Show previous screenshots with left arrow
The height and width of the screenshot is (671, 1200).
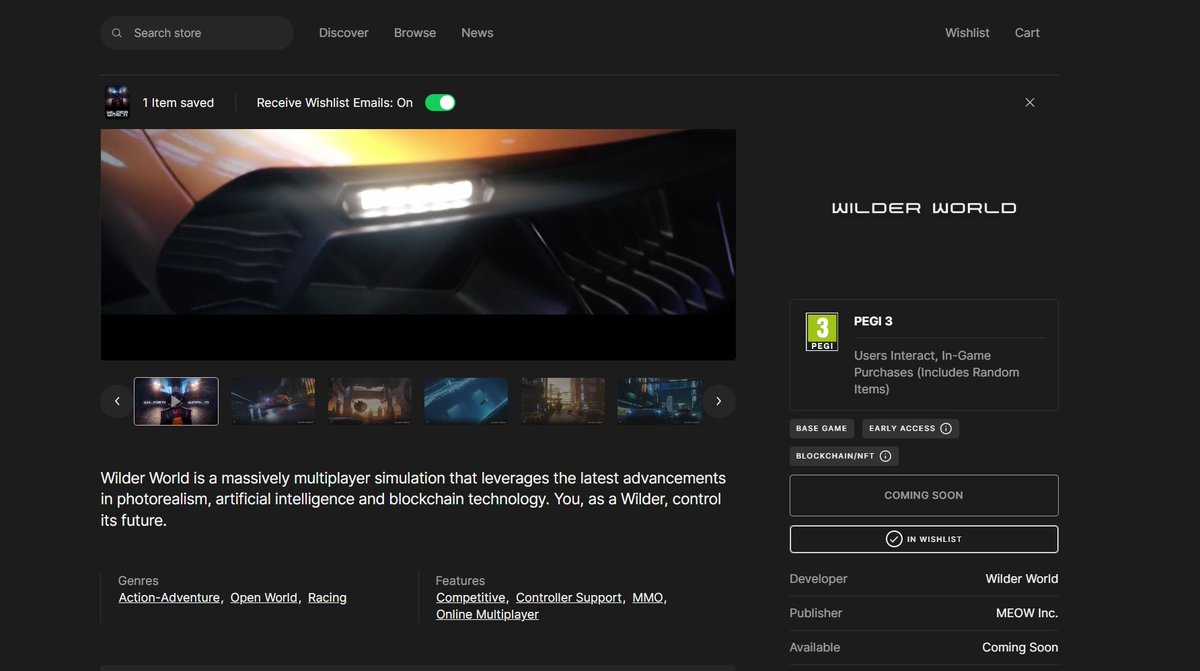pos(117,401)
